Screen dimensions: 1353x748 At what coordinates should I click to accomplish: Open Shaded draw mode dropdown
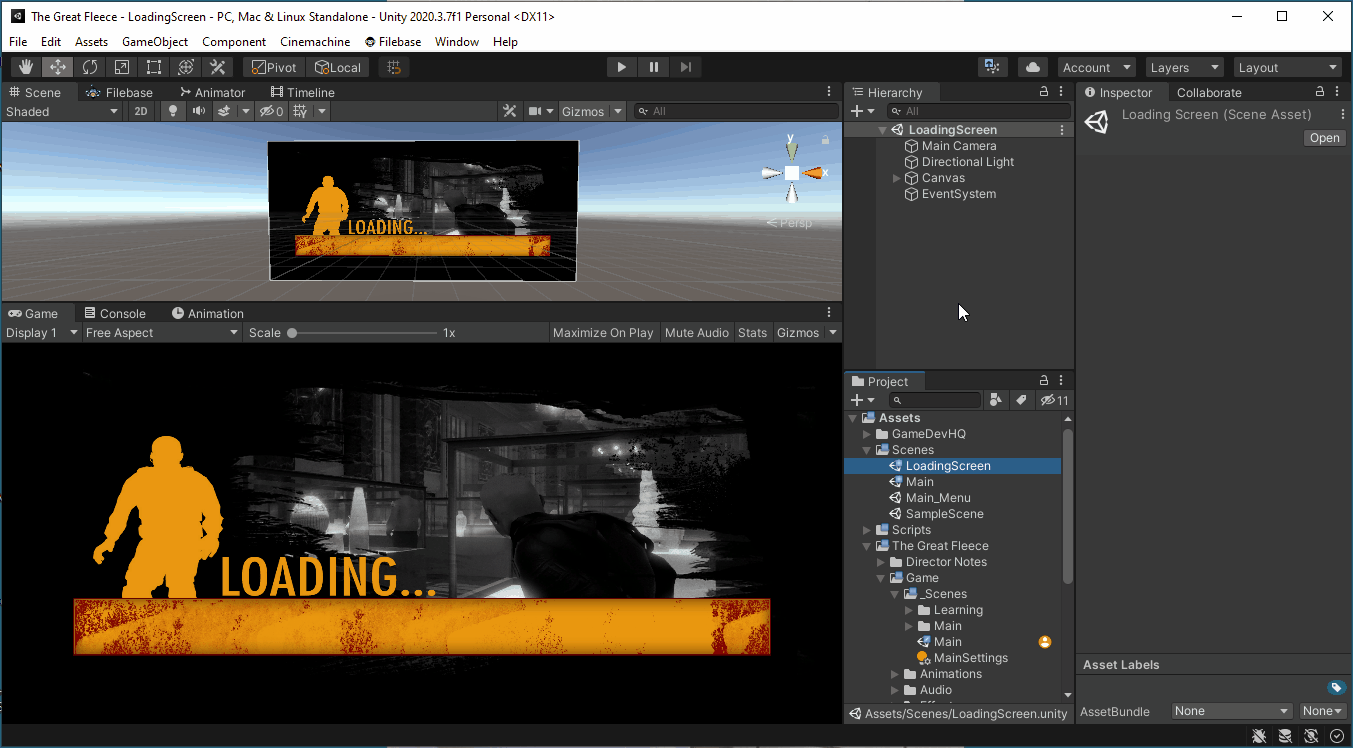(x=62, y=111)
